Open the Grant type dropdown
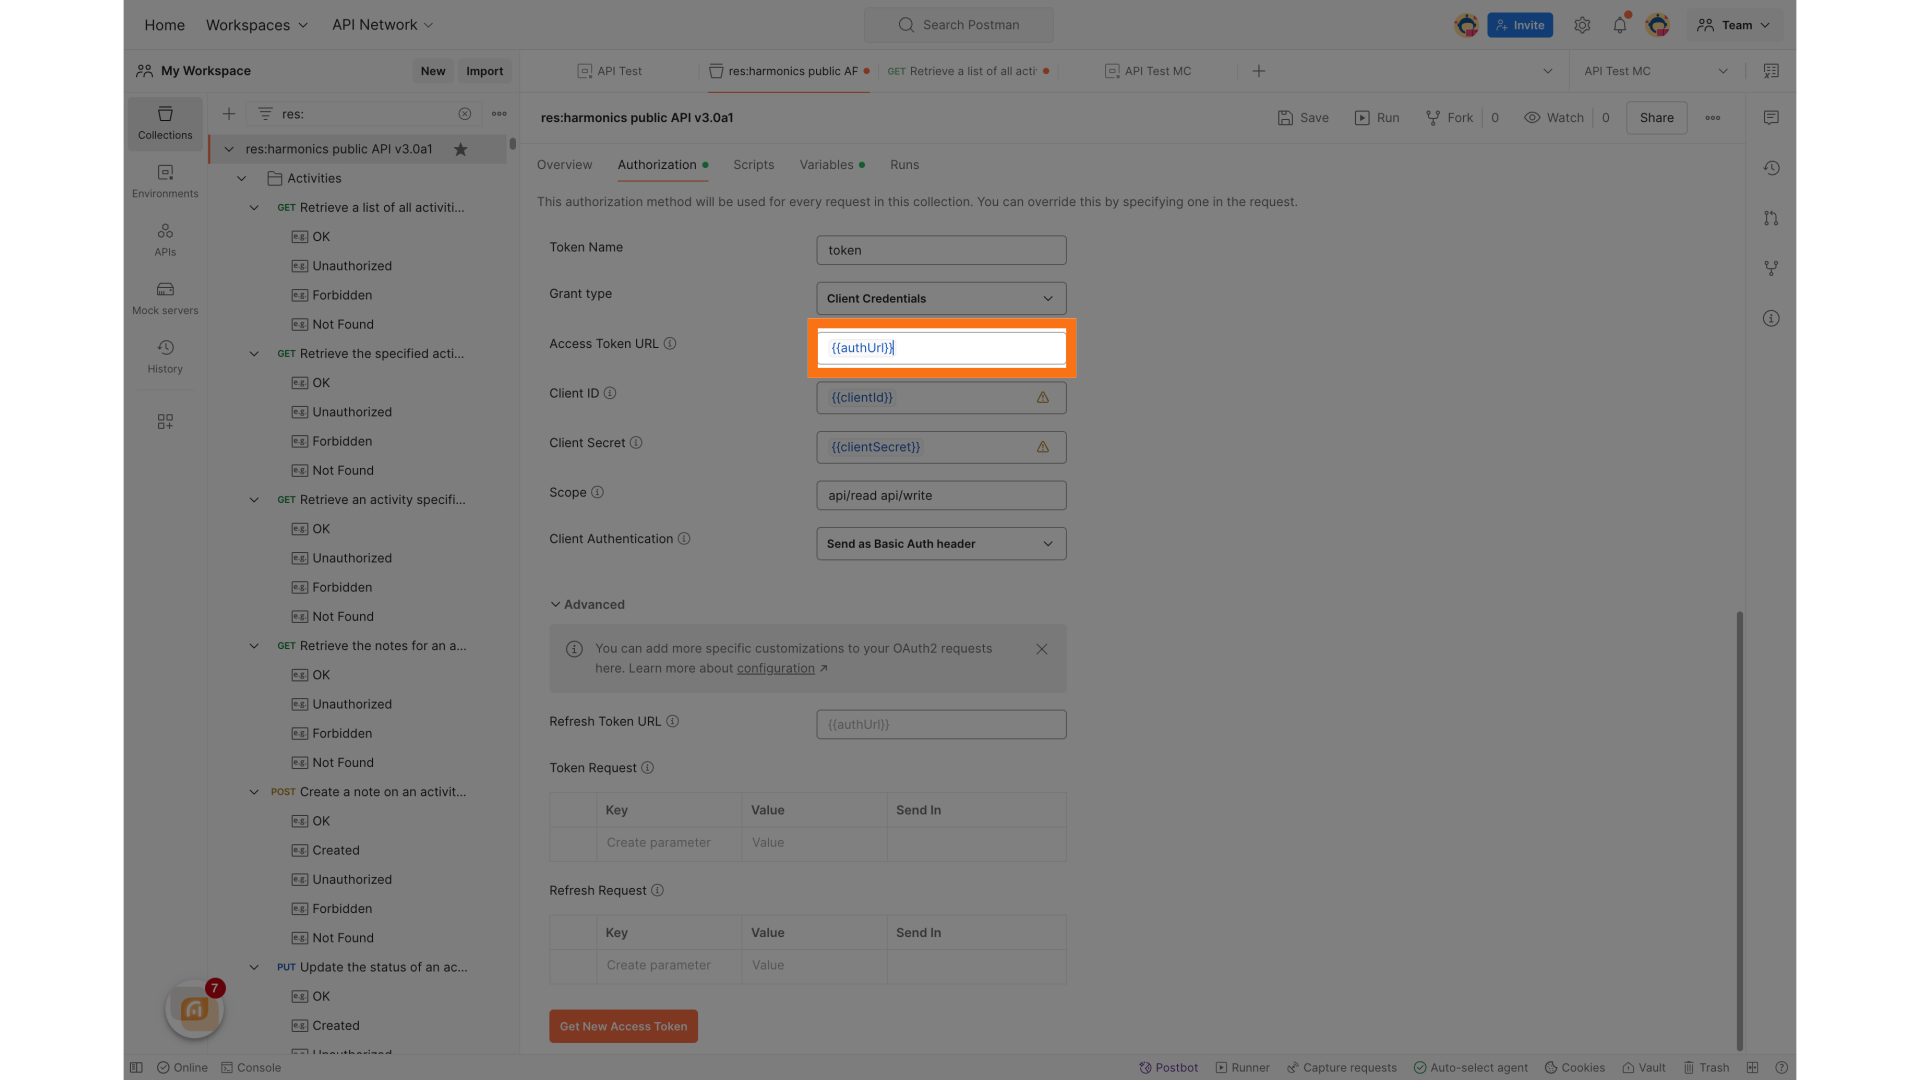 click(940, 298)
